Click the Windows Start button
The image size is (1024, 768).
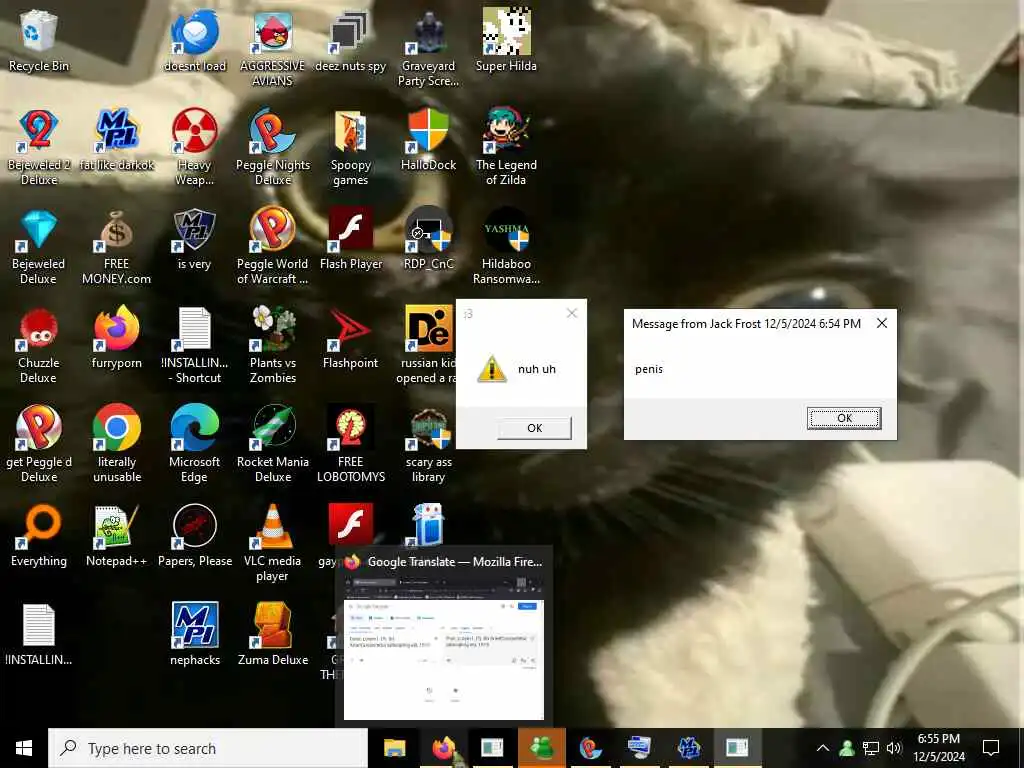[x=24, y=748]
